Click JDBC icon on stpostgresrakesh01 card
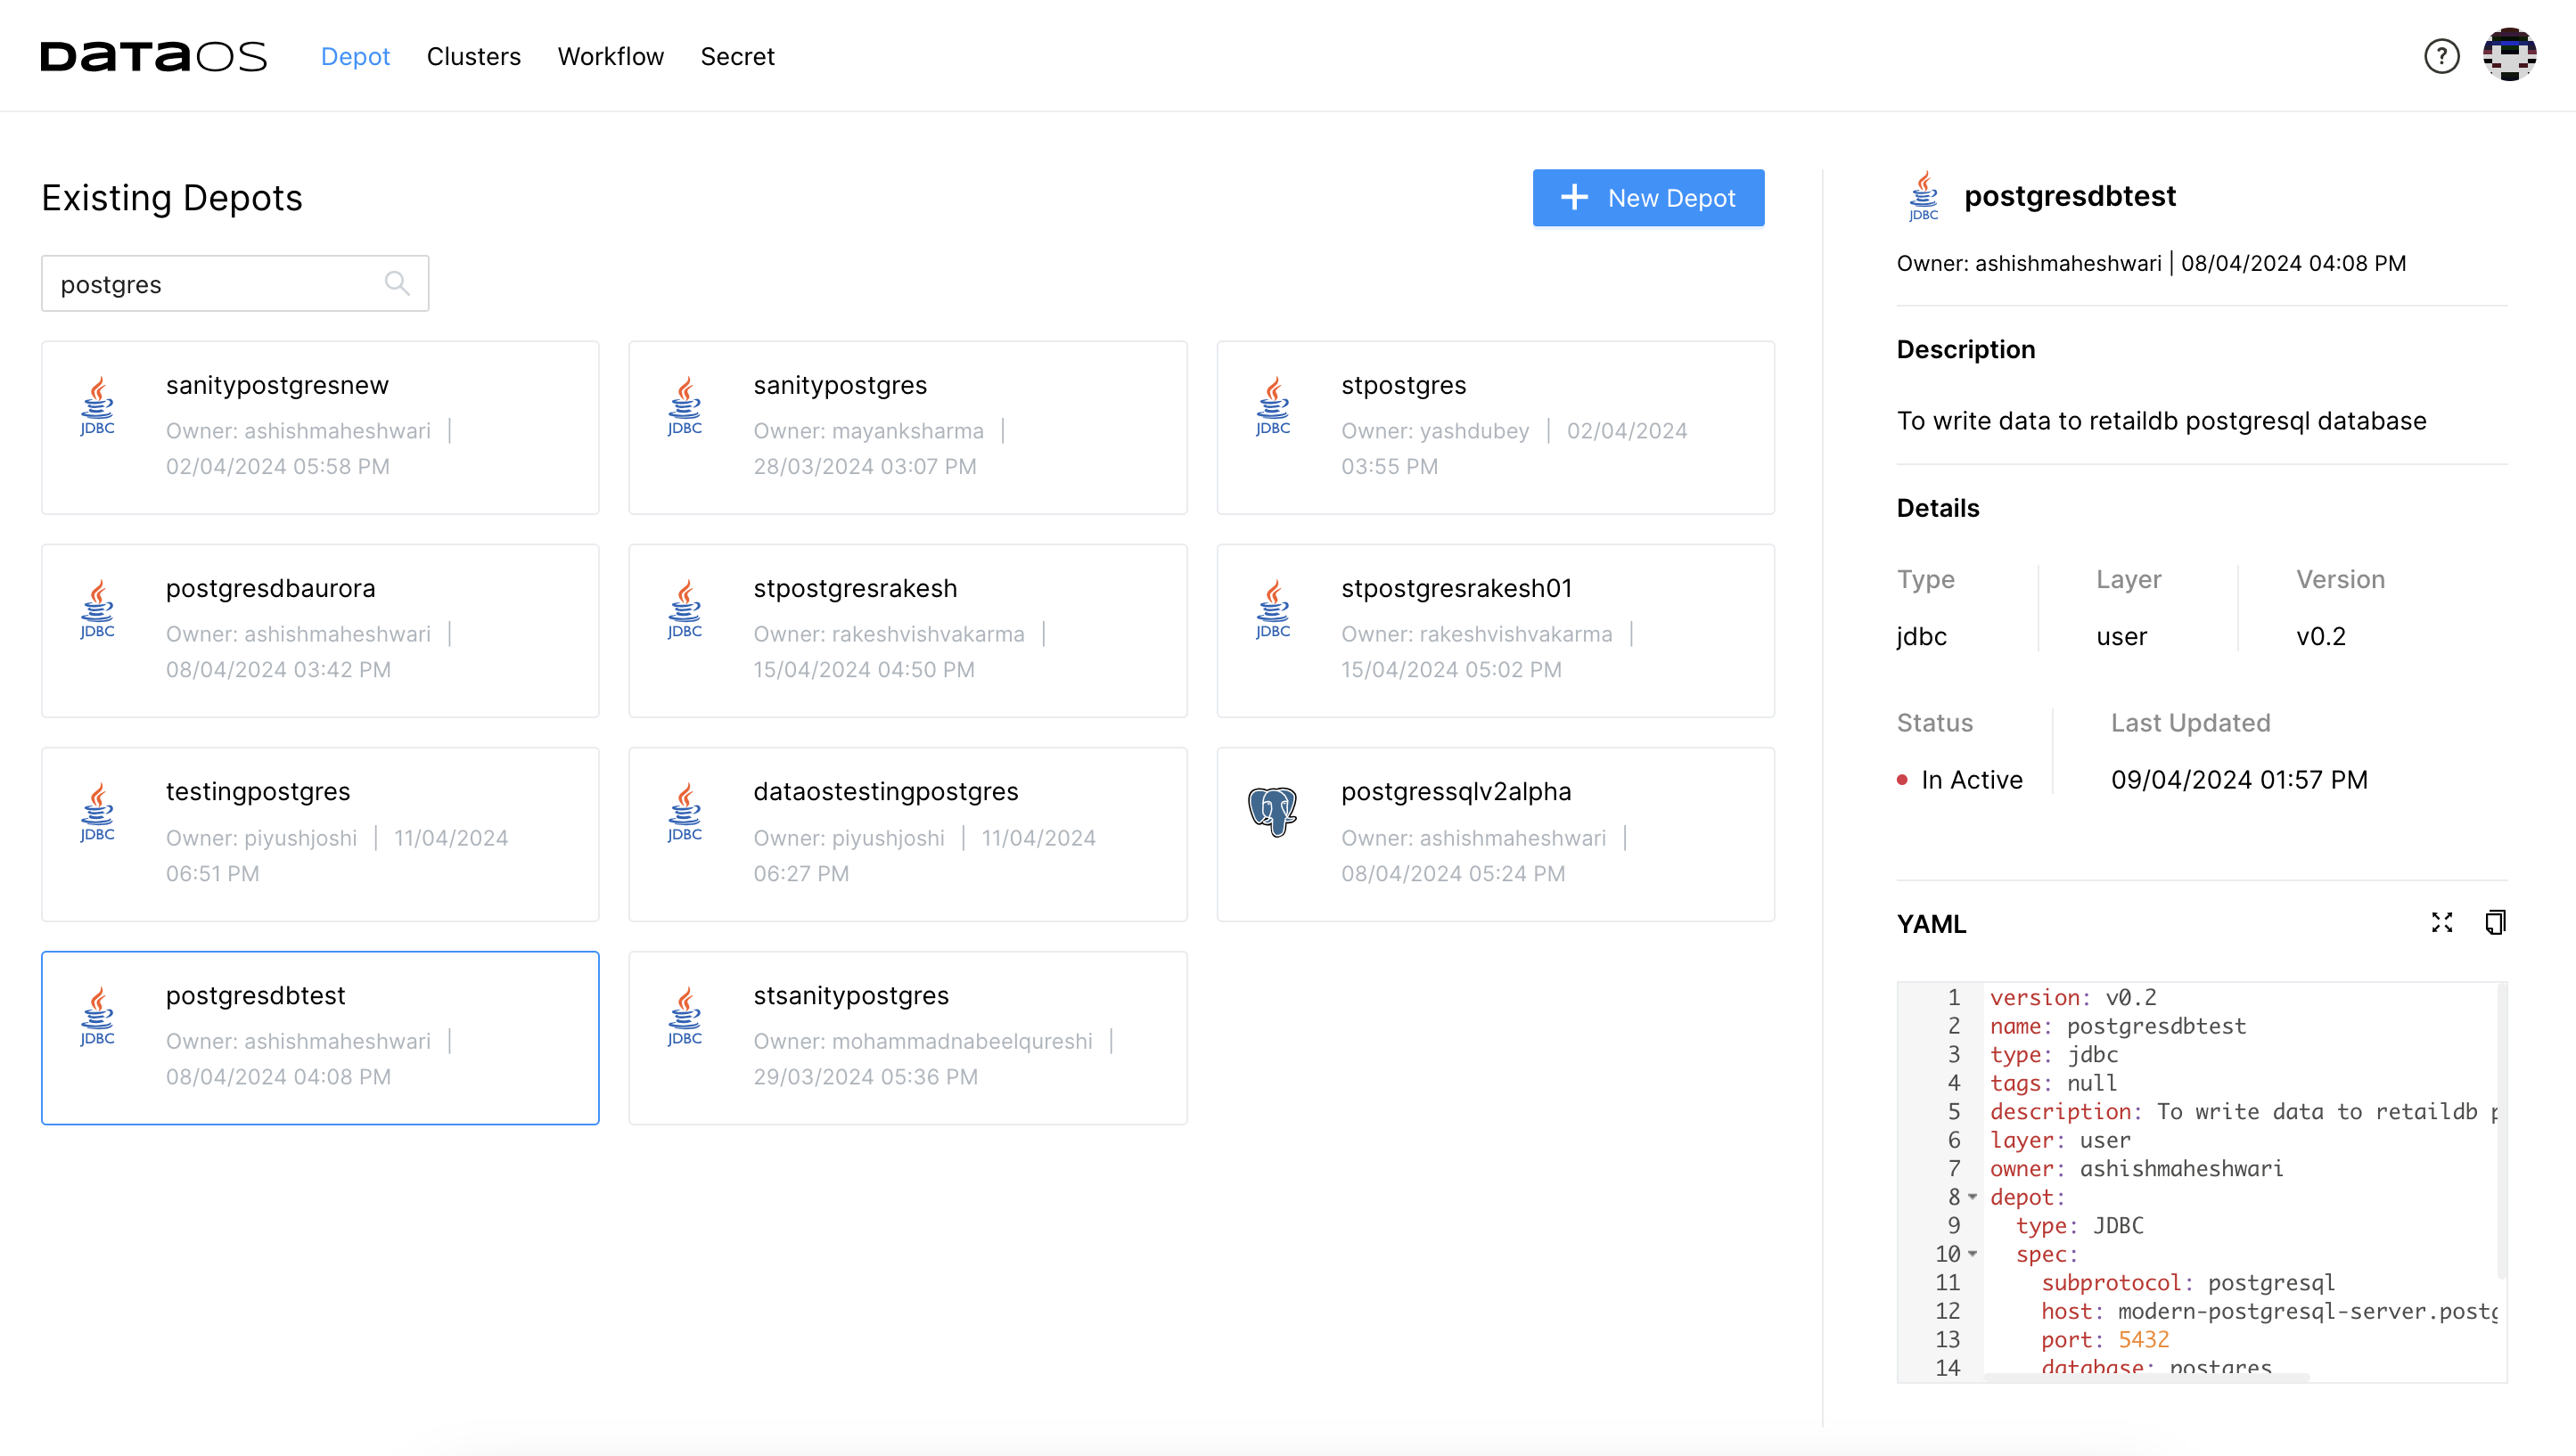This screenshot has width=2576, height=1456. (x=1273, y=609)
